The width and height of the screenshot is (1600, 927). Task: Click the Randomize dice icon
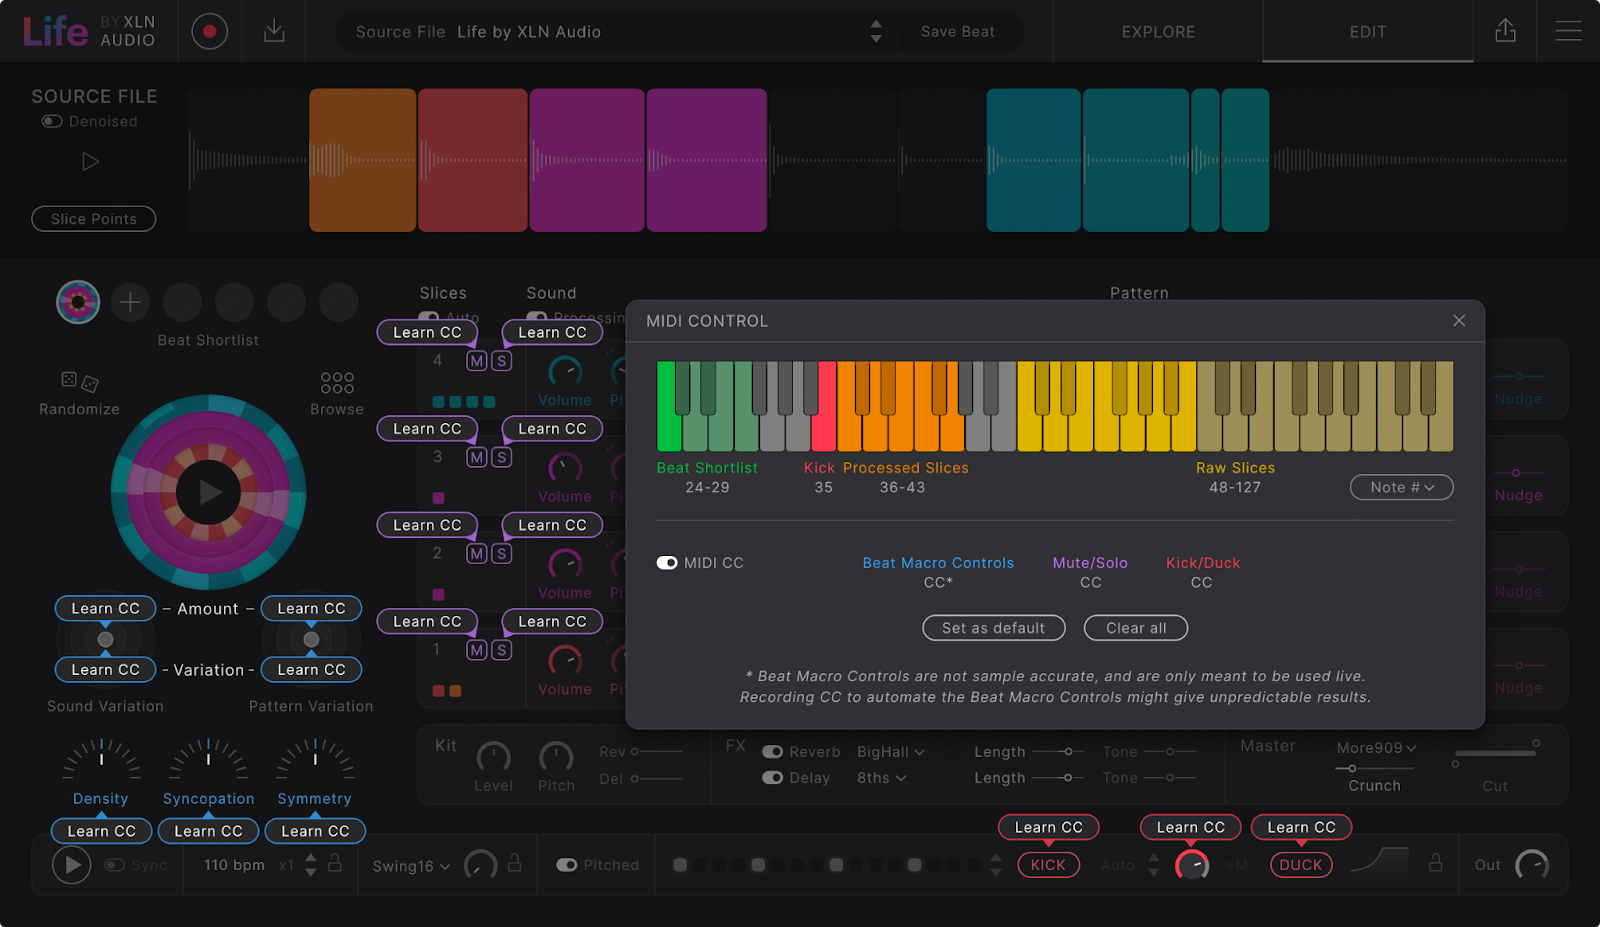79,381
